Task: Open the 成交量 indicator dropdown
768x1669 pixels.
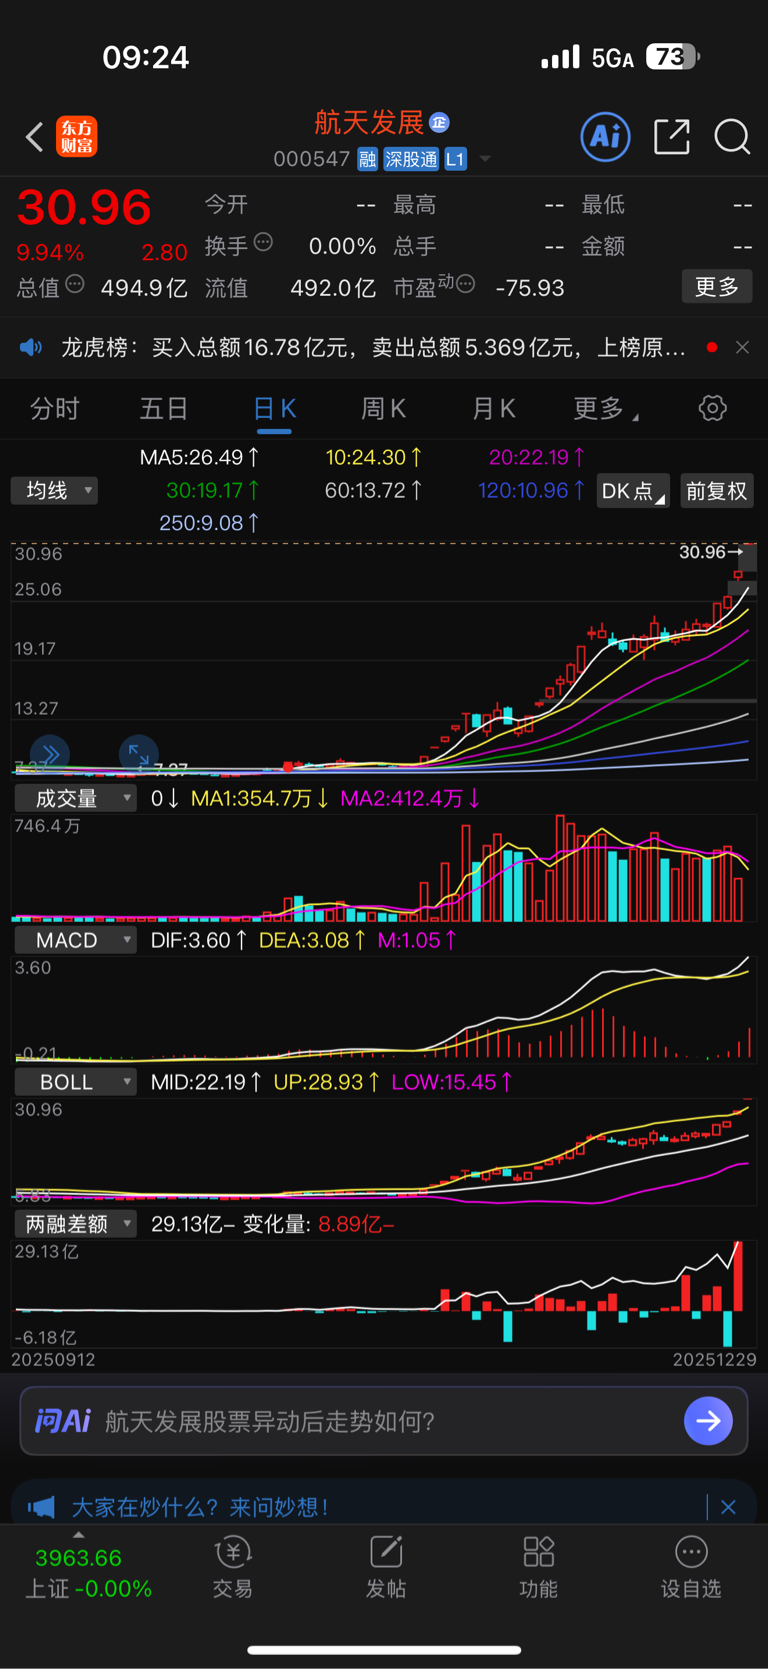Action: click(x=75, y=798)
